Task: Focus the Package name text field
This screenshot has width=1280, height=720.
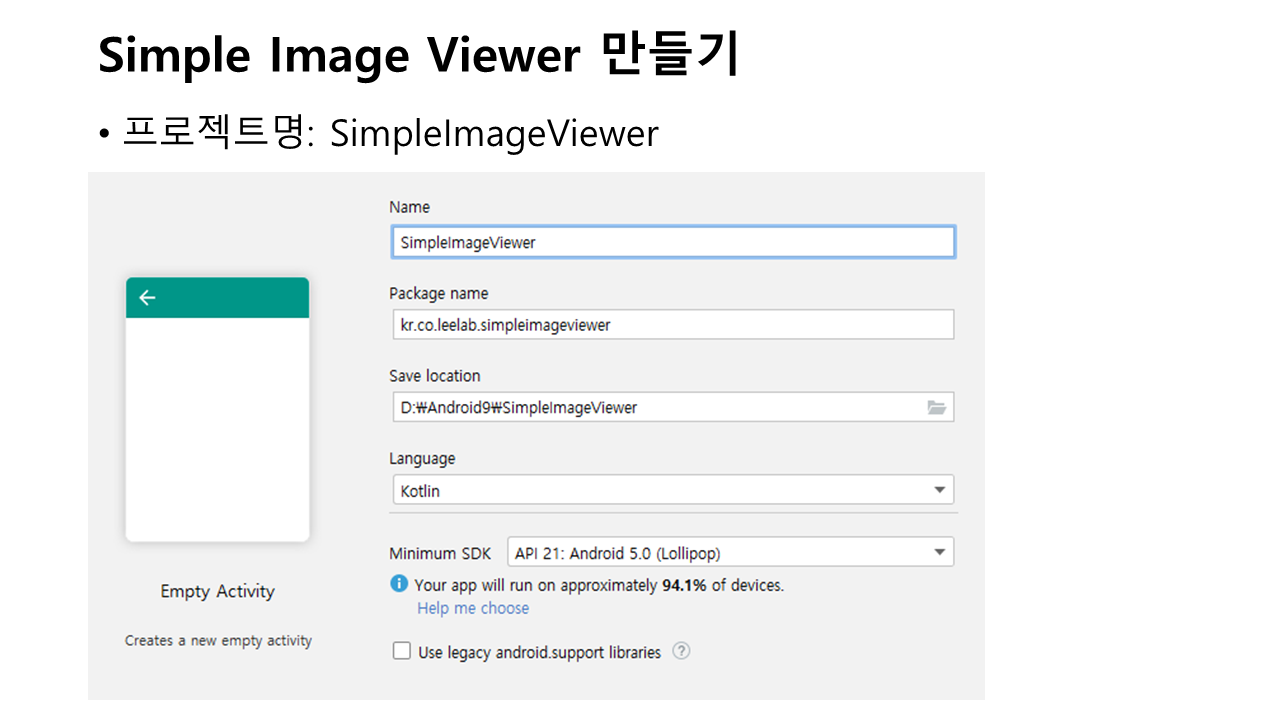Action: coord(672,325)
